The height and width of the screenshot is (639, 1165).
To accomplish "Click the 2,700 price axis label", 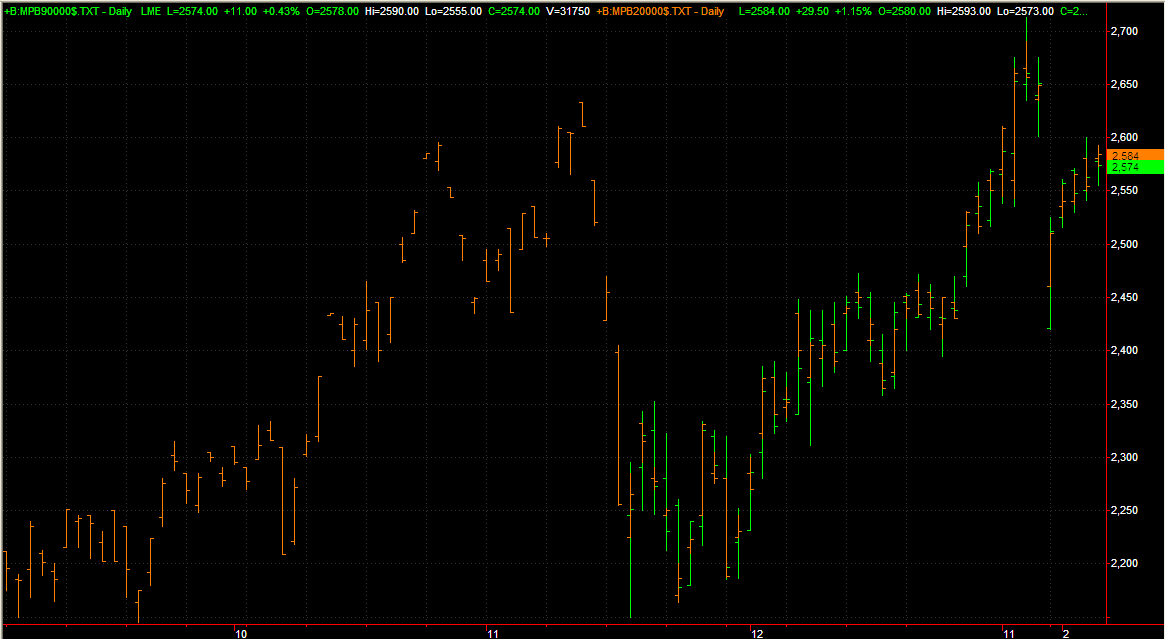I will [1125, 32].
